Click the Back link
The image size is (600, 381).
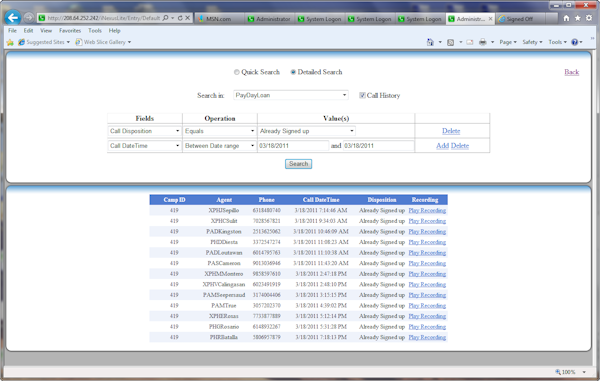pos(572,72)
